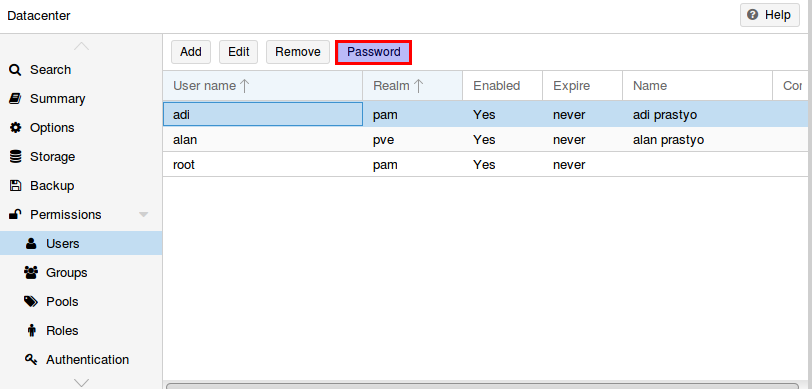The height and width of the screenshot is (389, 812).
Task: Sort by the Realm column header
Action: [x=413, y=85]
